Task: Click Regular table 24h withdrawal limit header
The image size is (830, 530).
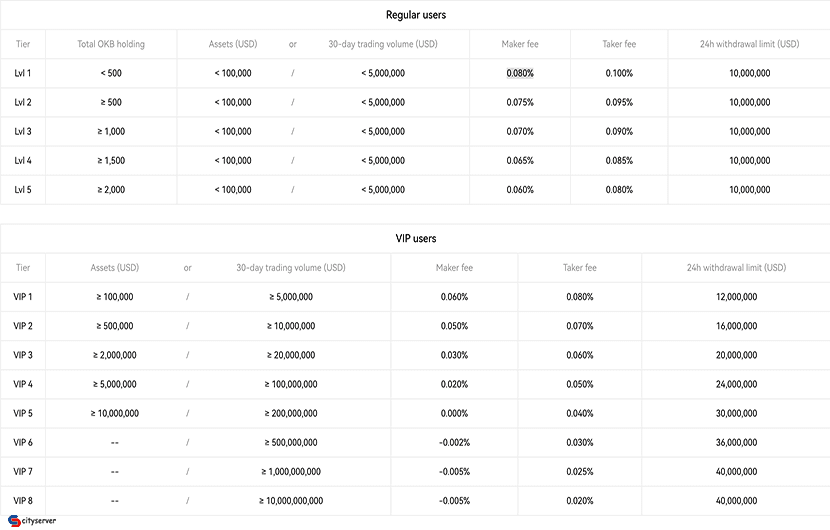Action: click(750, 44)
